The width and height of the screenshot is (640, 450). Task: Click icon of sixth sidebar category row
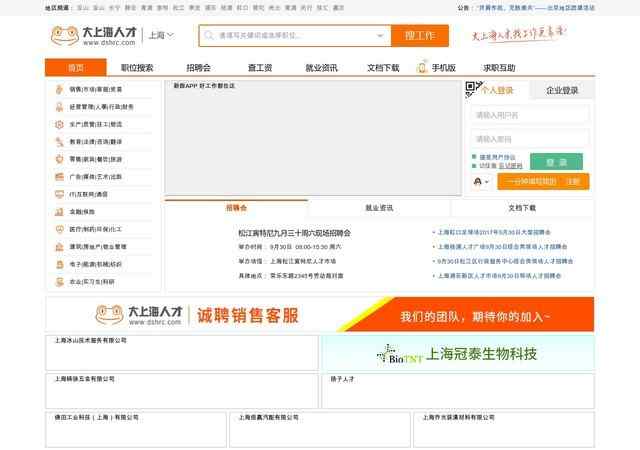60,177
